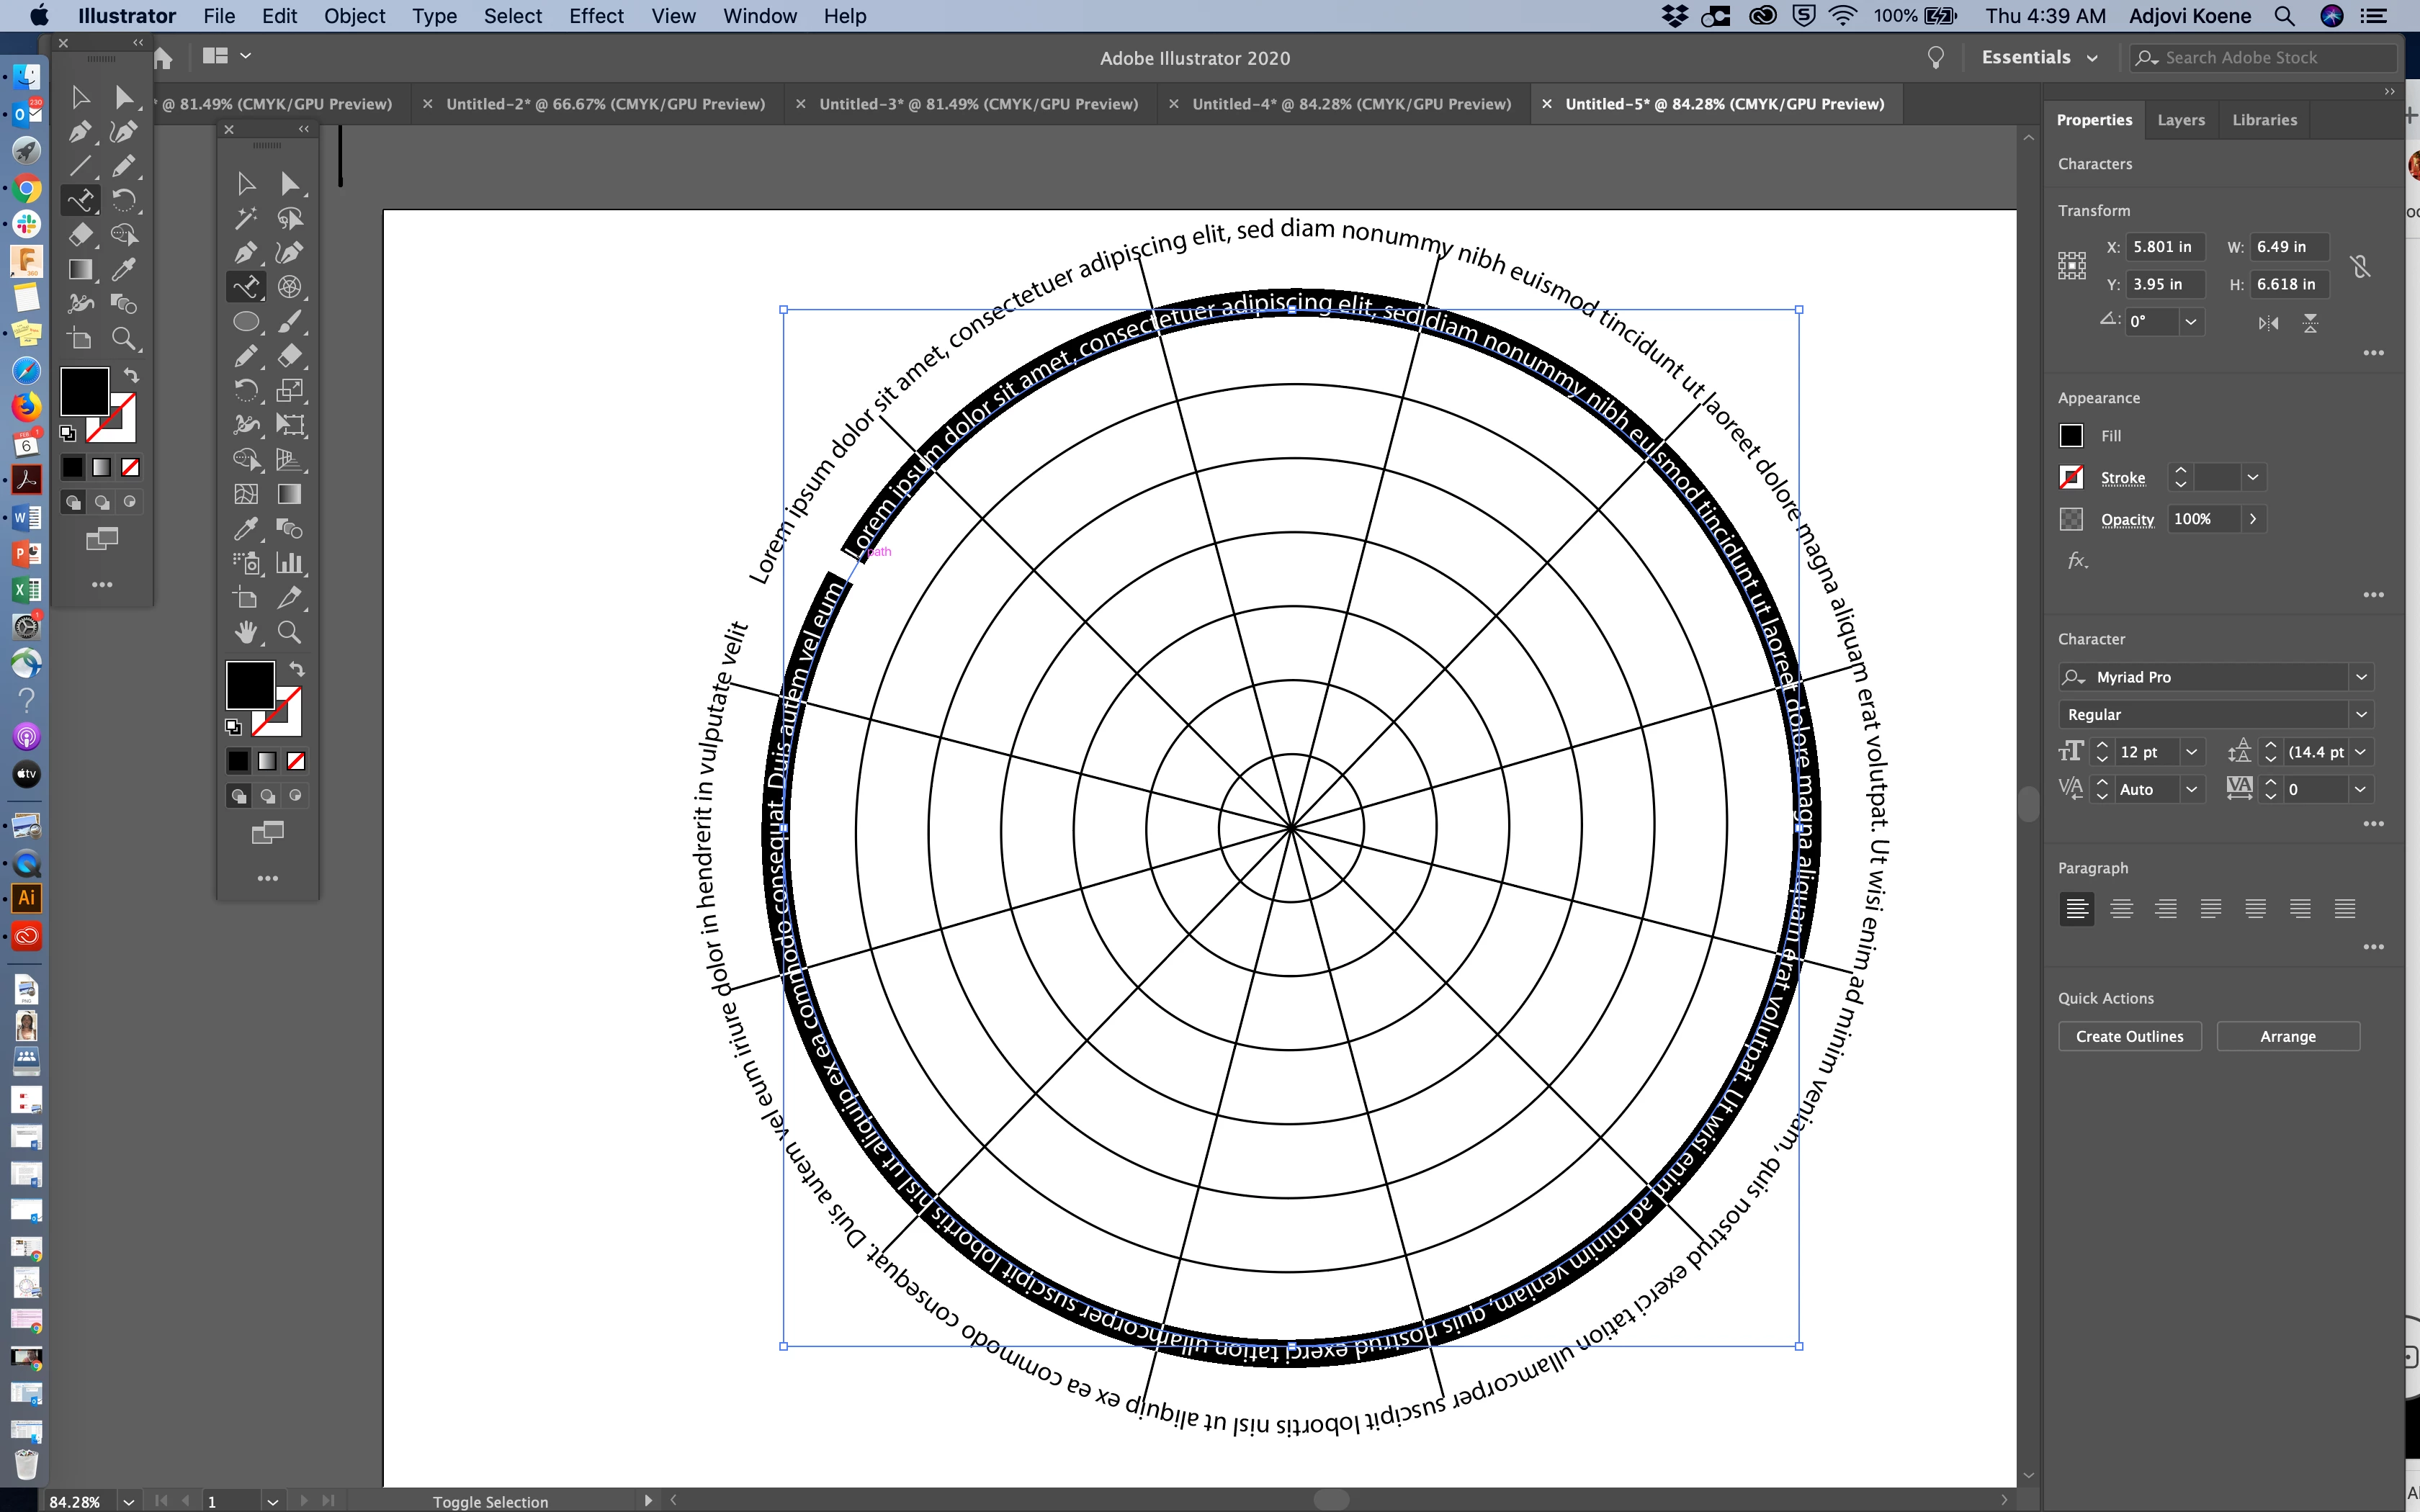Viewport: 2420px width, 1512px height.
Task: Select the Mesh tool
Action: (x=245, y=494)
